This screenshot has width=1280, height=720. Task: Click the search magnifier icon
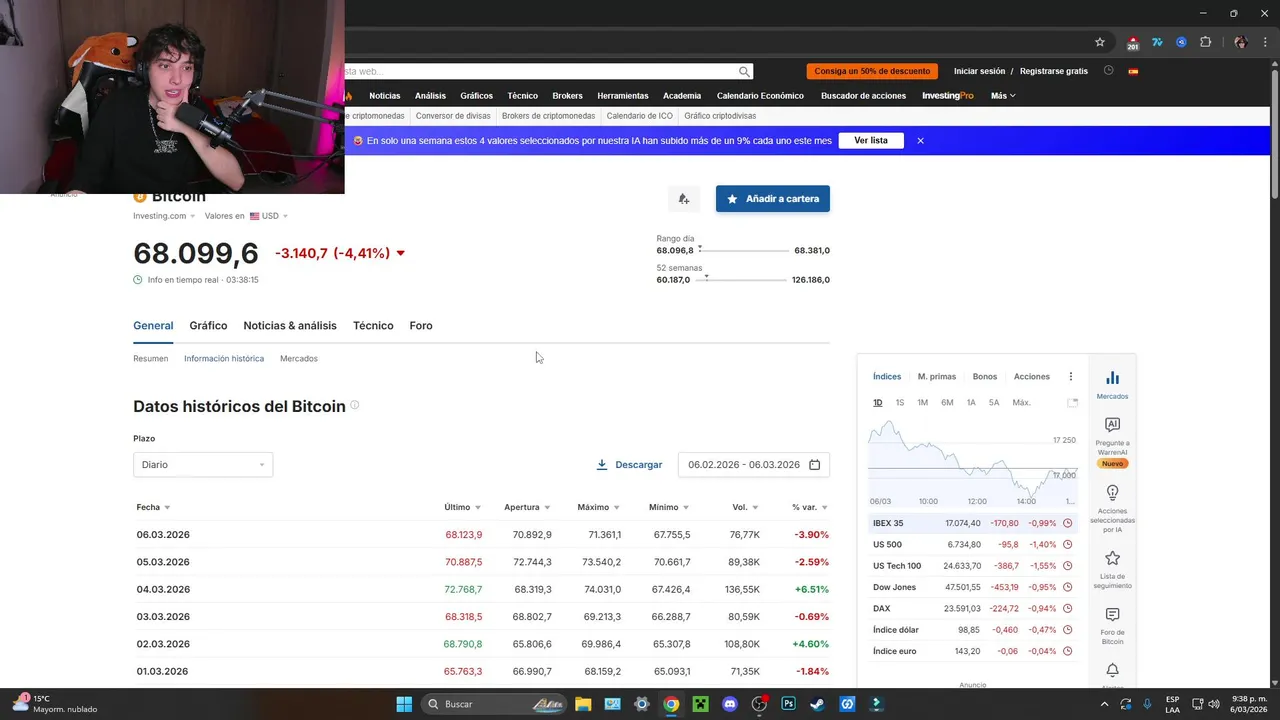744,71
